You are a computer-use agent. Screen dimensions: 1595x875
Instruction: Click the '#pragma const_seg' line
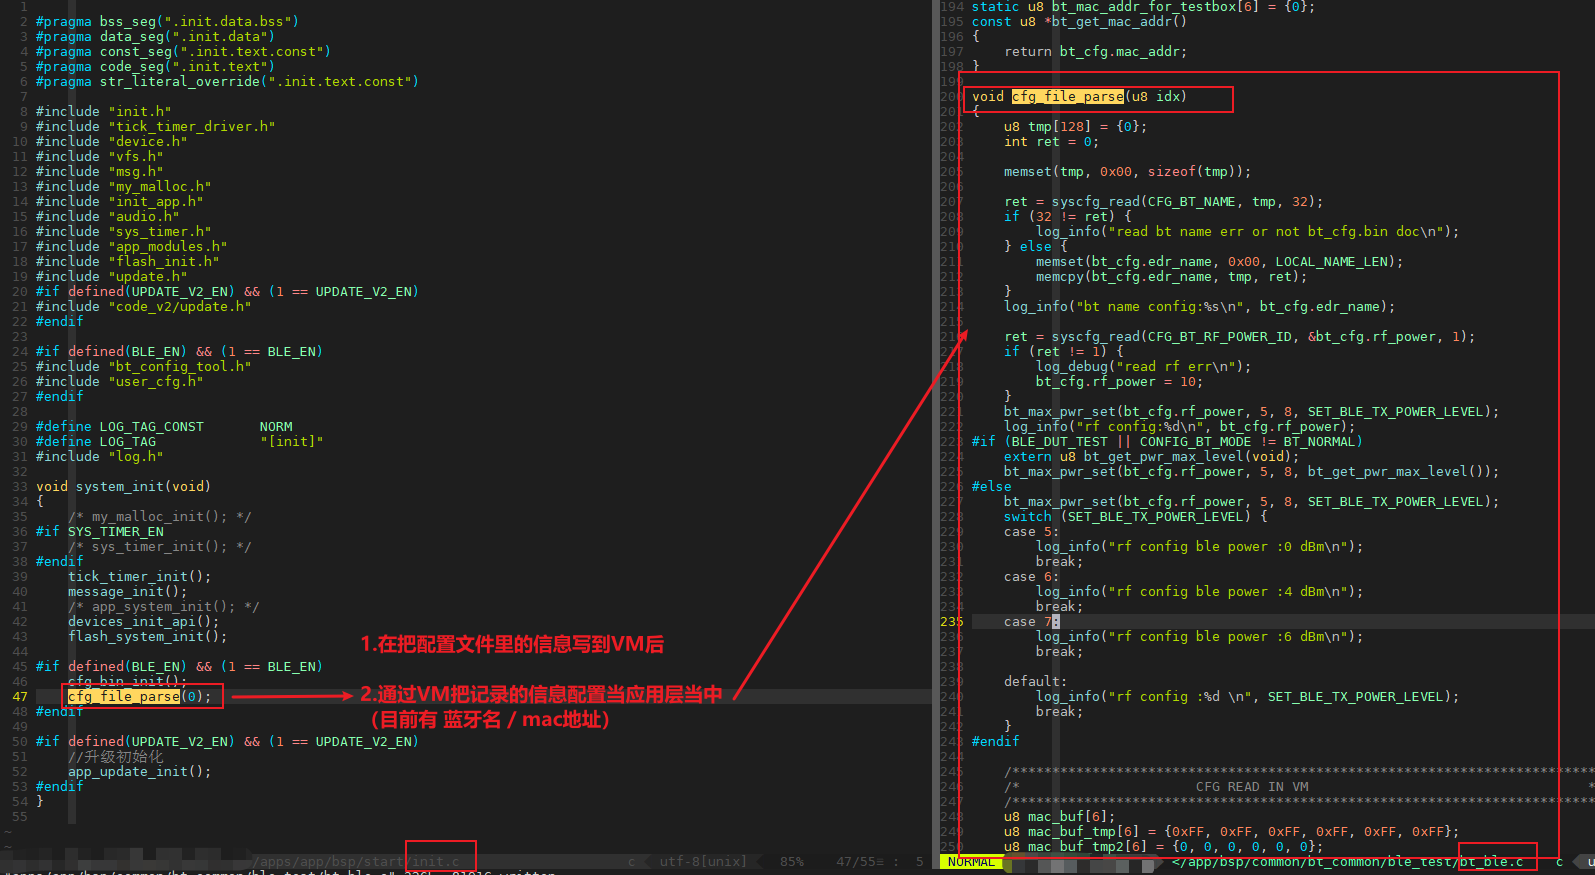point(183,51)
